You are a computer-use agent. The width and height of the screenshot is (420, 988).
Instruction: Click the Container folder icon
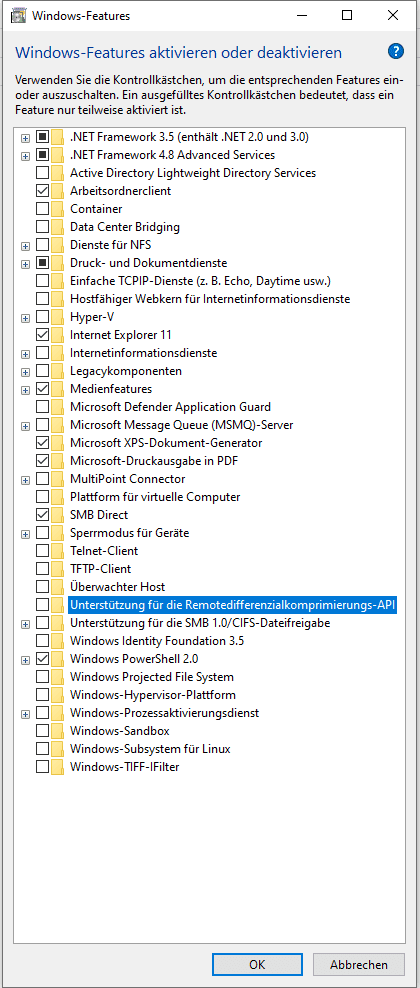(58, 209)
